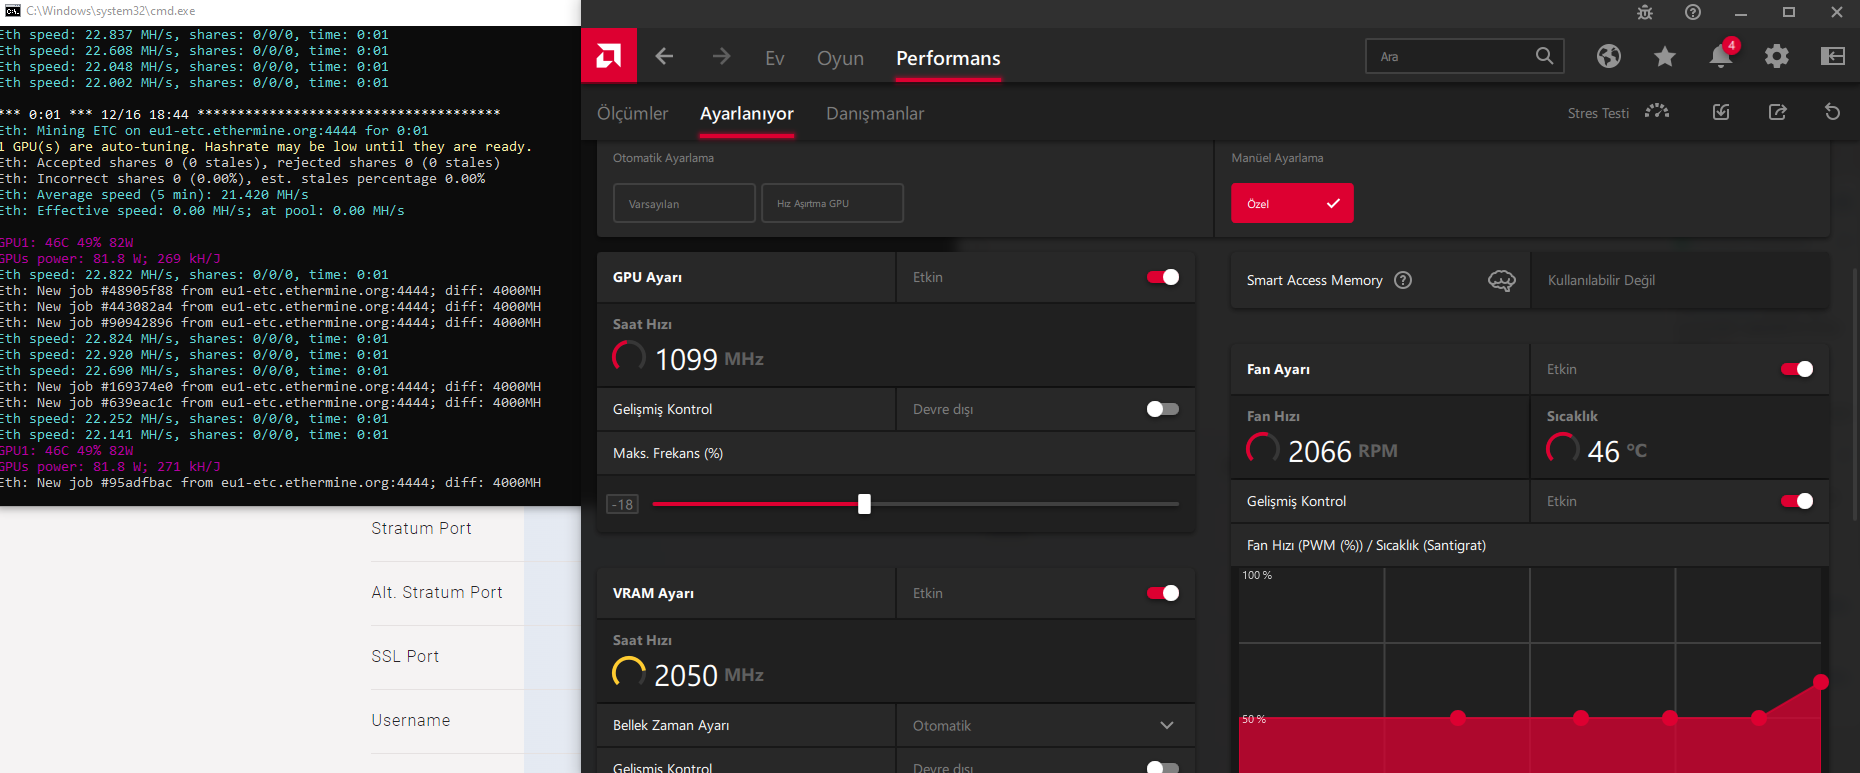
Task: Click Username in the background page
Action: click(x=411, y=720)
